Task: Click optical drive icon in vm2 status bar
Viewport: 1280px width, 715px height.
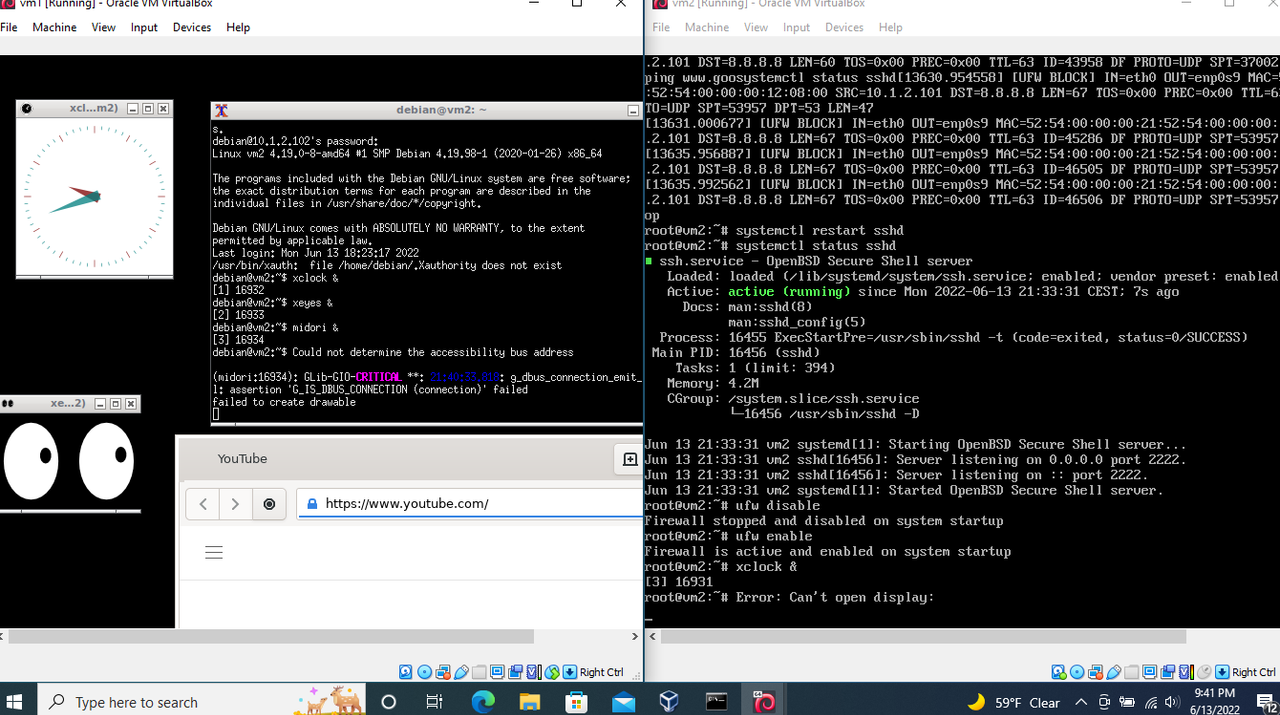Action: (1077, 672)
